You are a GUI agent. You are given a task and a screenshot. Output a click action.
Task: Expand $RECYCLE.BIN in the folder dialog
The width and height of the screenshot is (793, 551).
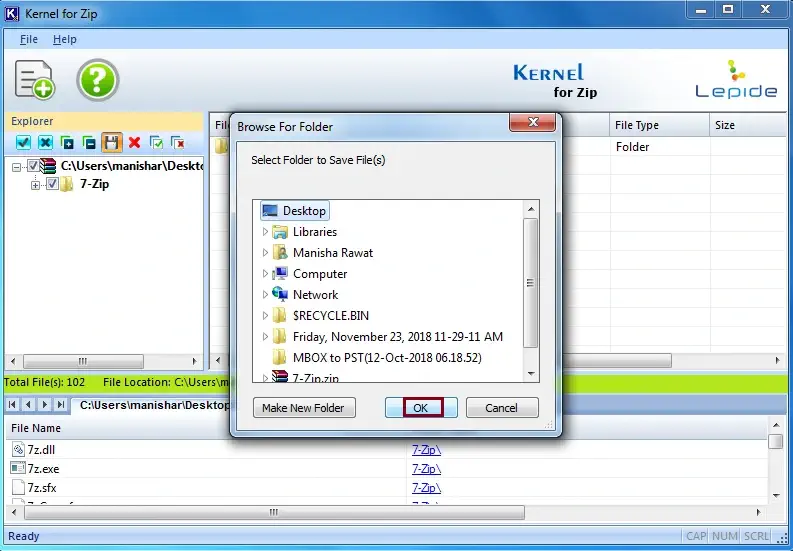(265, 316)
